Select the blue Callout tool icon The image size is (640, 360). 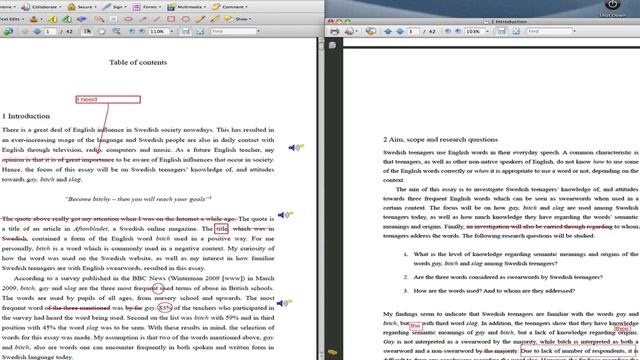pos(82,19)
